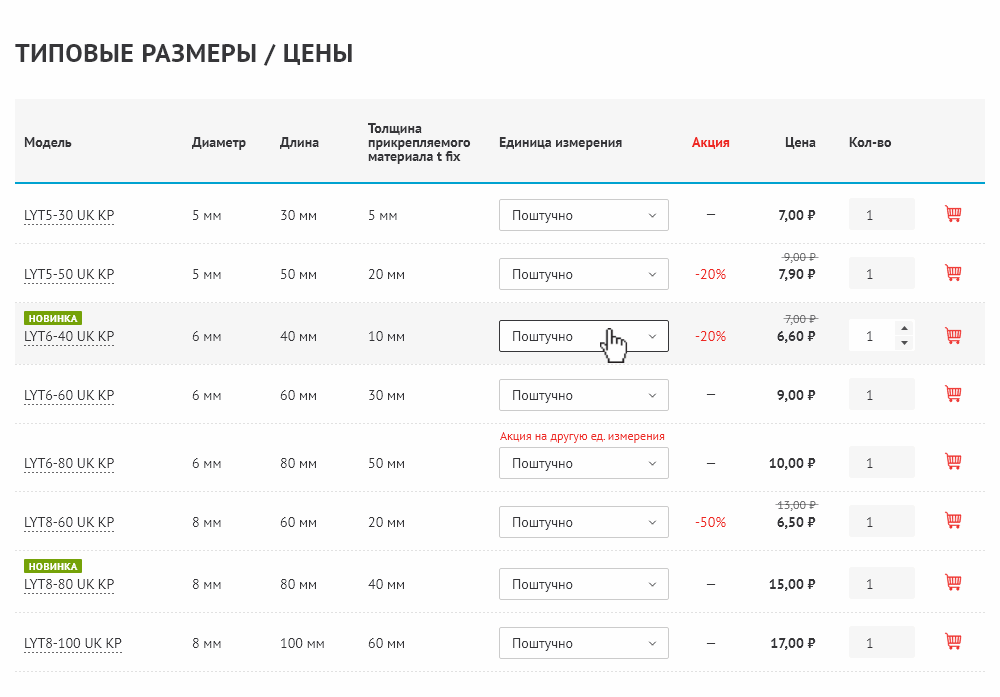Click cart icon for LYT5-50 UK KP
The image size is (1000, 697).
tap(953, 273)
